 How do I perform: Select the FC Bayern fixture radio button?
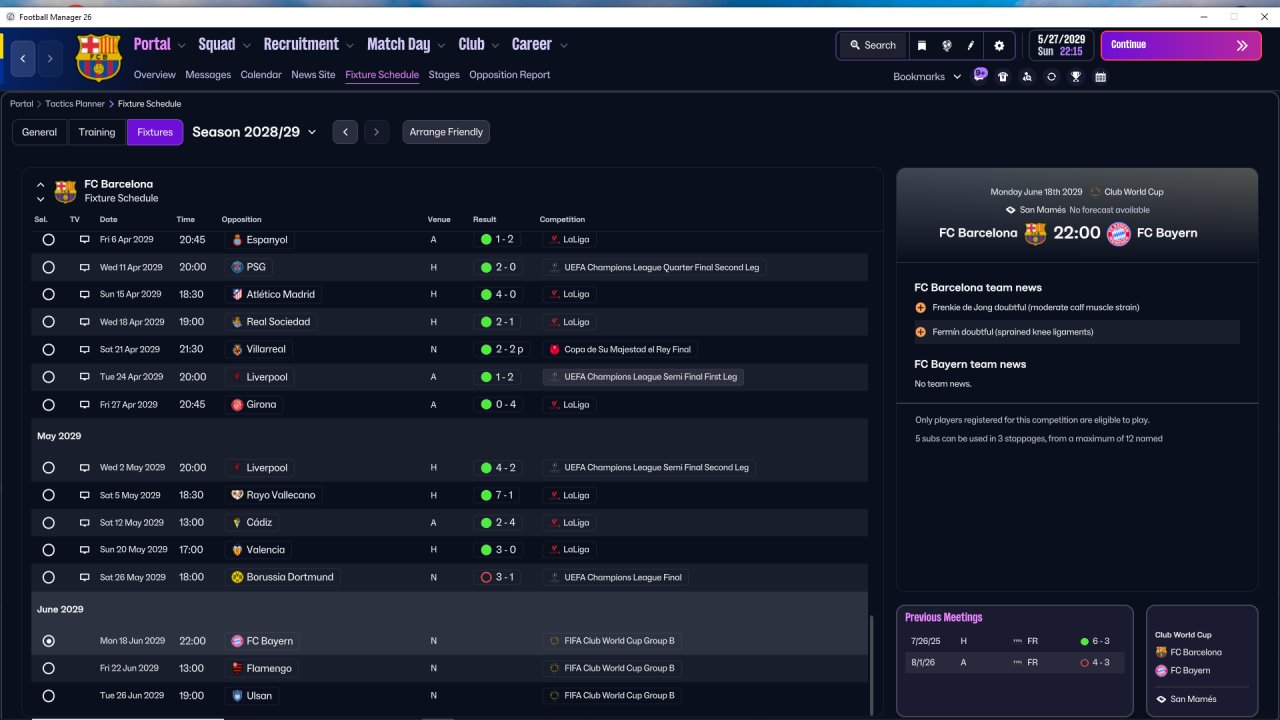click(x=49, y=641)
